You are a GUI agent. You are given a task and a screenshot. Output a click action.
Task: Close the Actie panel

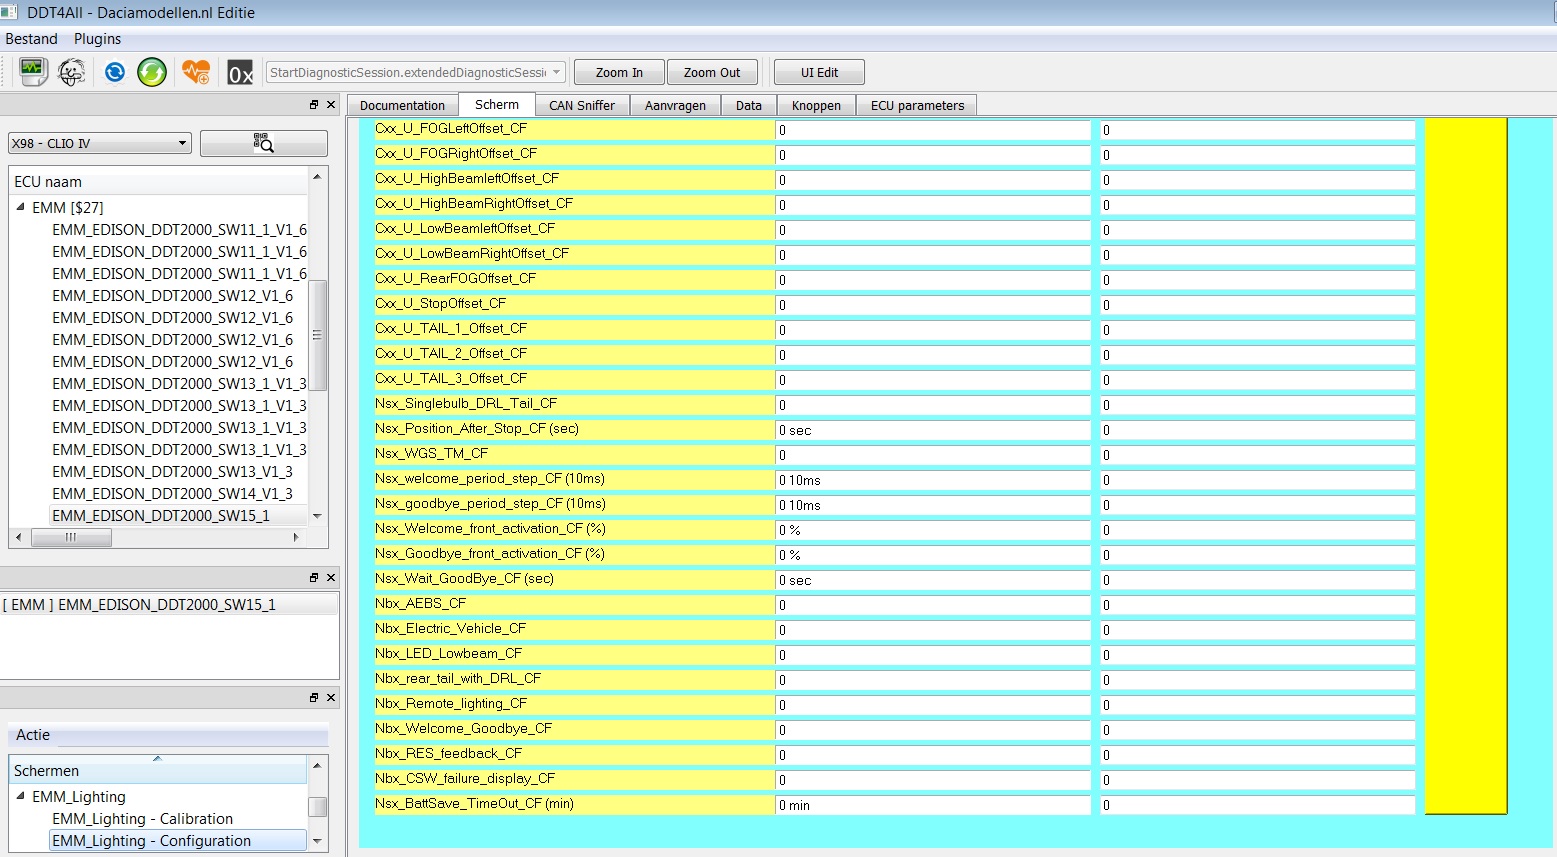(331, 697)
